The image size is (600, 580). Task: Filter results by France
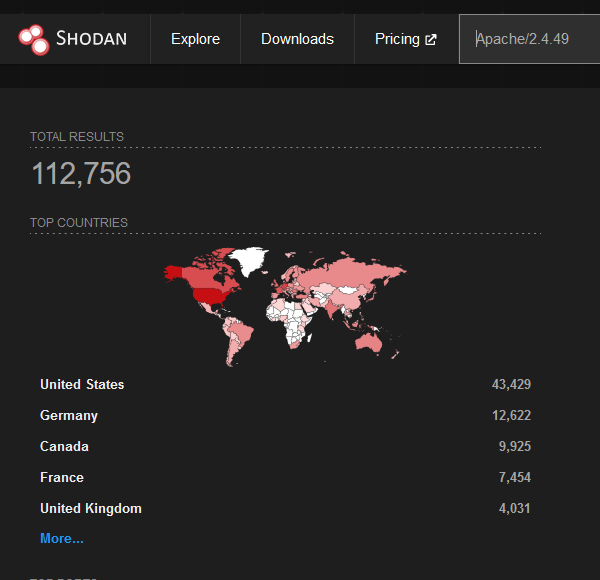point(62,477)
